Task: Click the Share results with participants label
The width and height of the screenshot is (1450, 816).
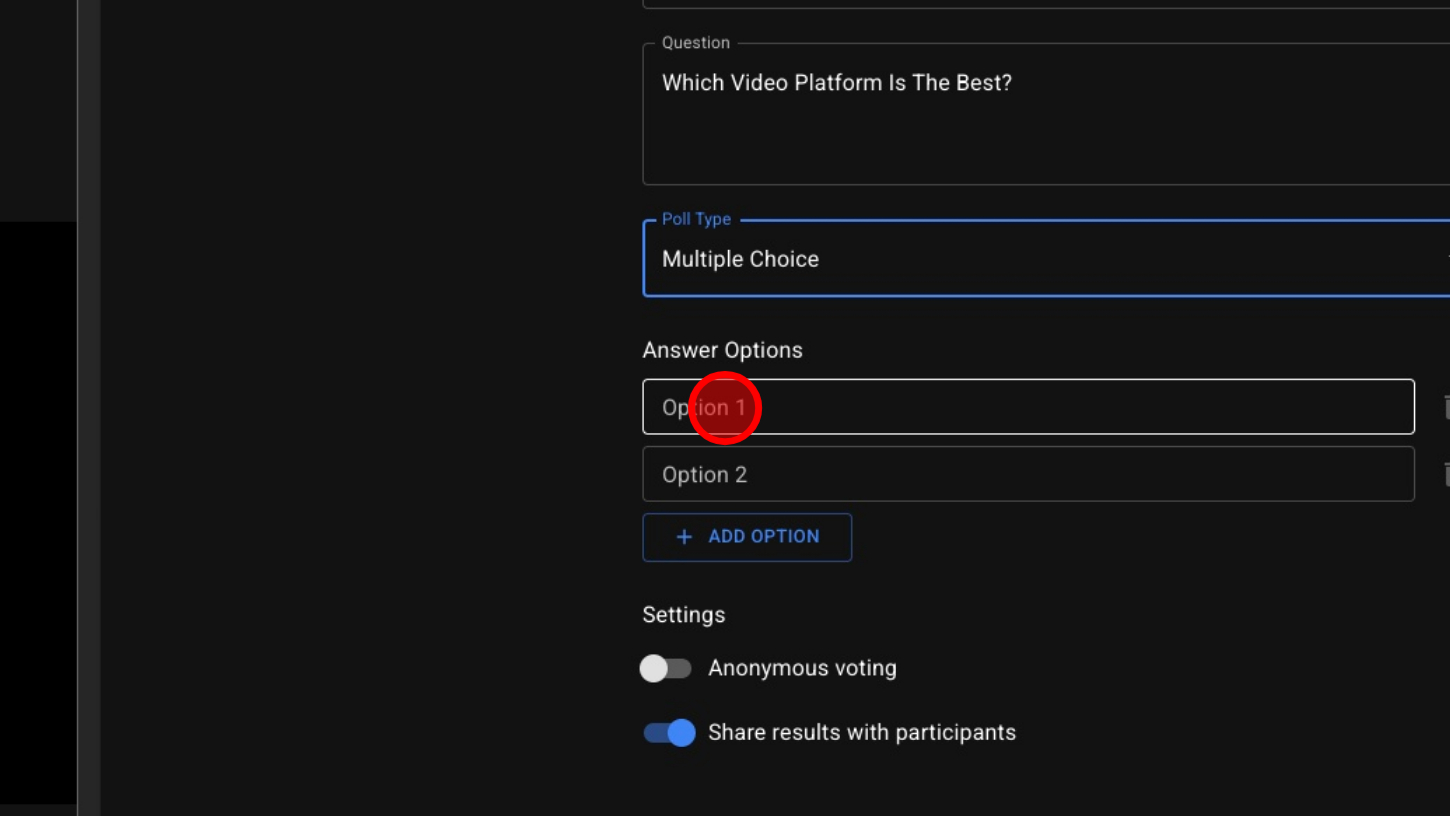Action: [x=861, y=733]
